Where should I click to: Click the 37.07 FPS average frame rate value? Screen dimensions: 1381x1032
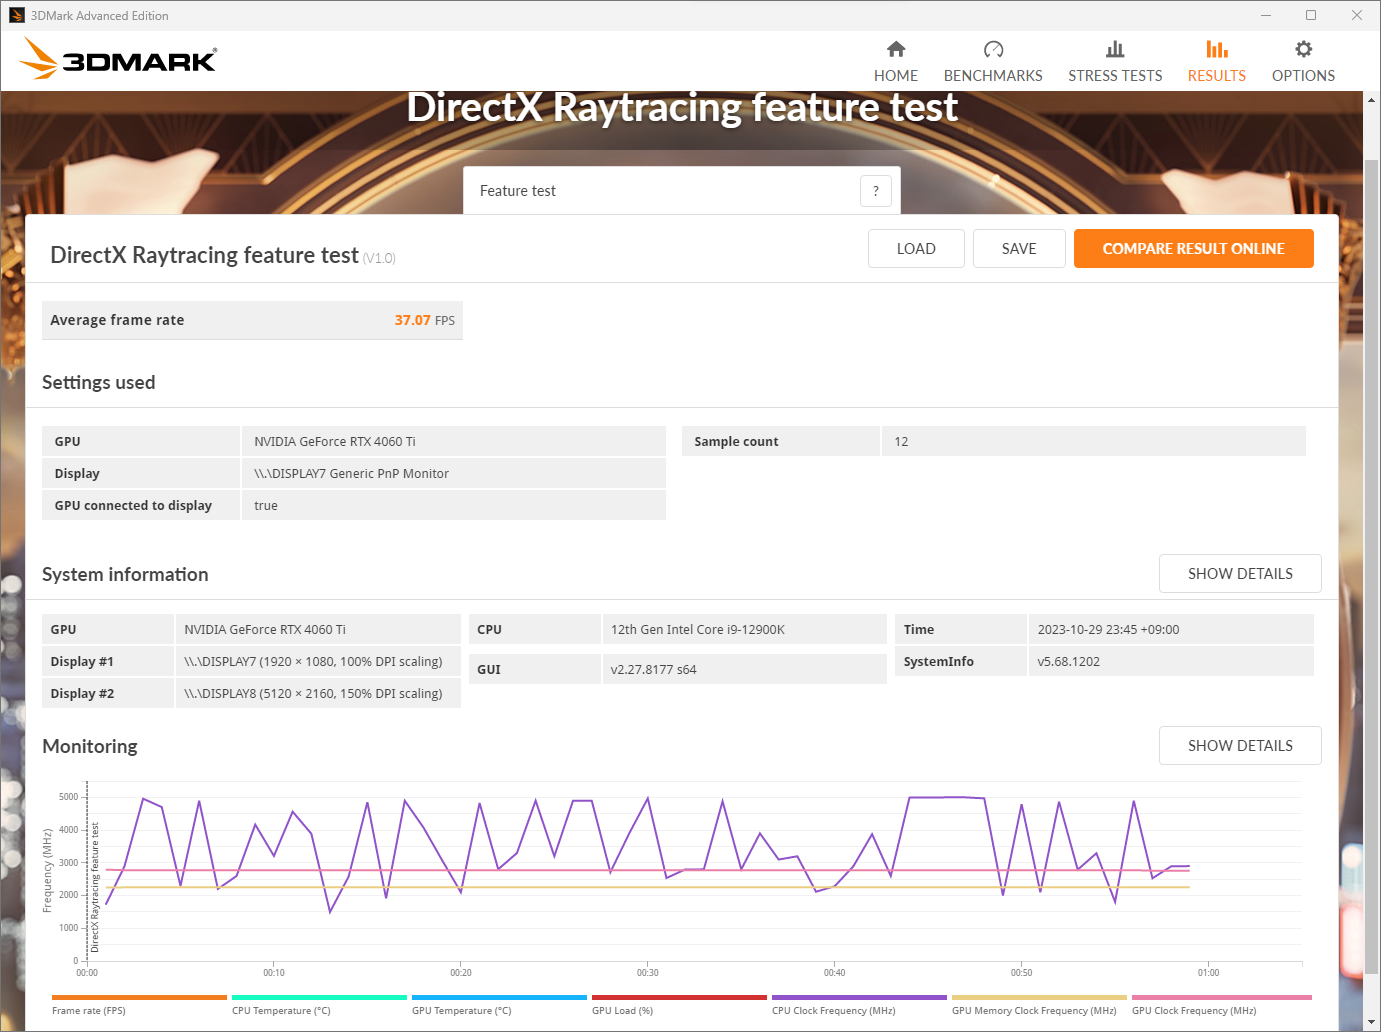coord(424,321)
